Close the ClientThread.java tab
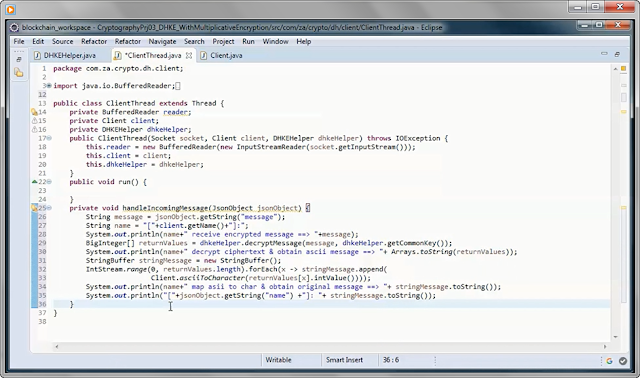Viewport: 640px width, 378px height. tap(189, 55)
